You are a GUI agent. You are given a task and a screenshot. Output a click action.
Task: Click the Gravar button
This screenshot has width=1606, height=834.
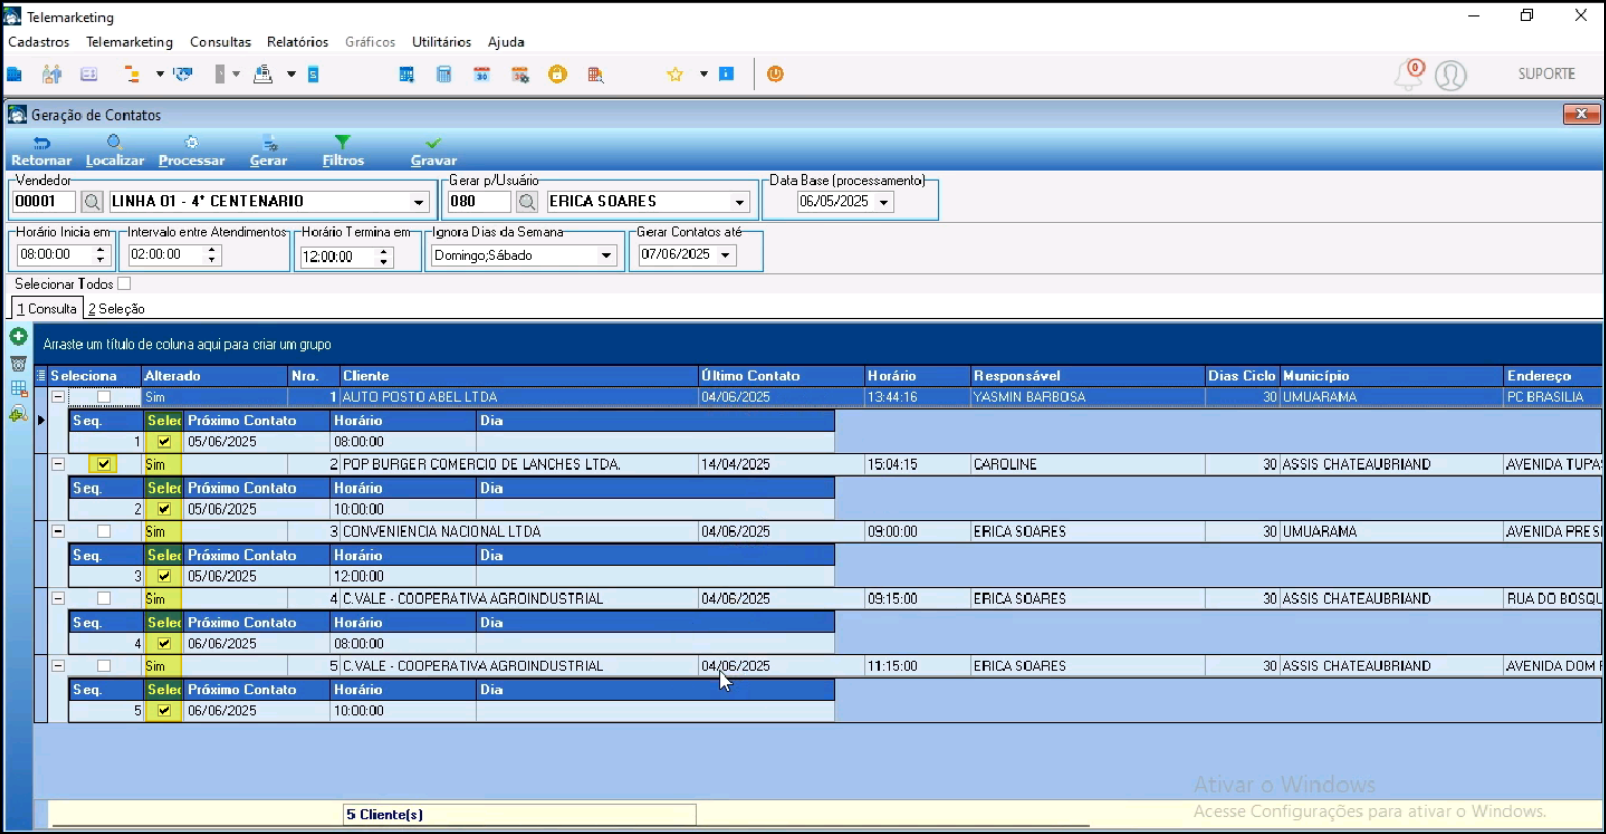(433, 151)
